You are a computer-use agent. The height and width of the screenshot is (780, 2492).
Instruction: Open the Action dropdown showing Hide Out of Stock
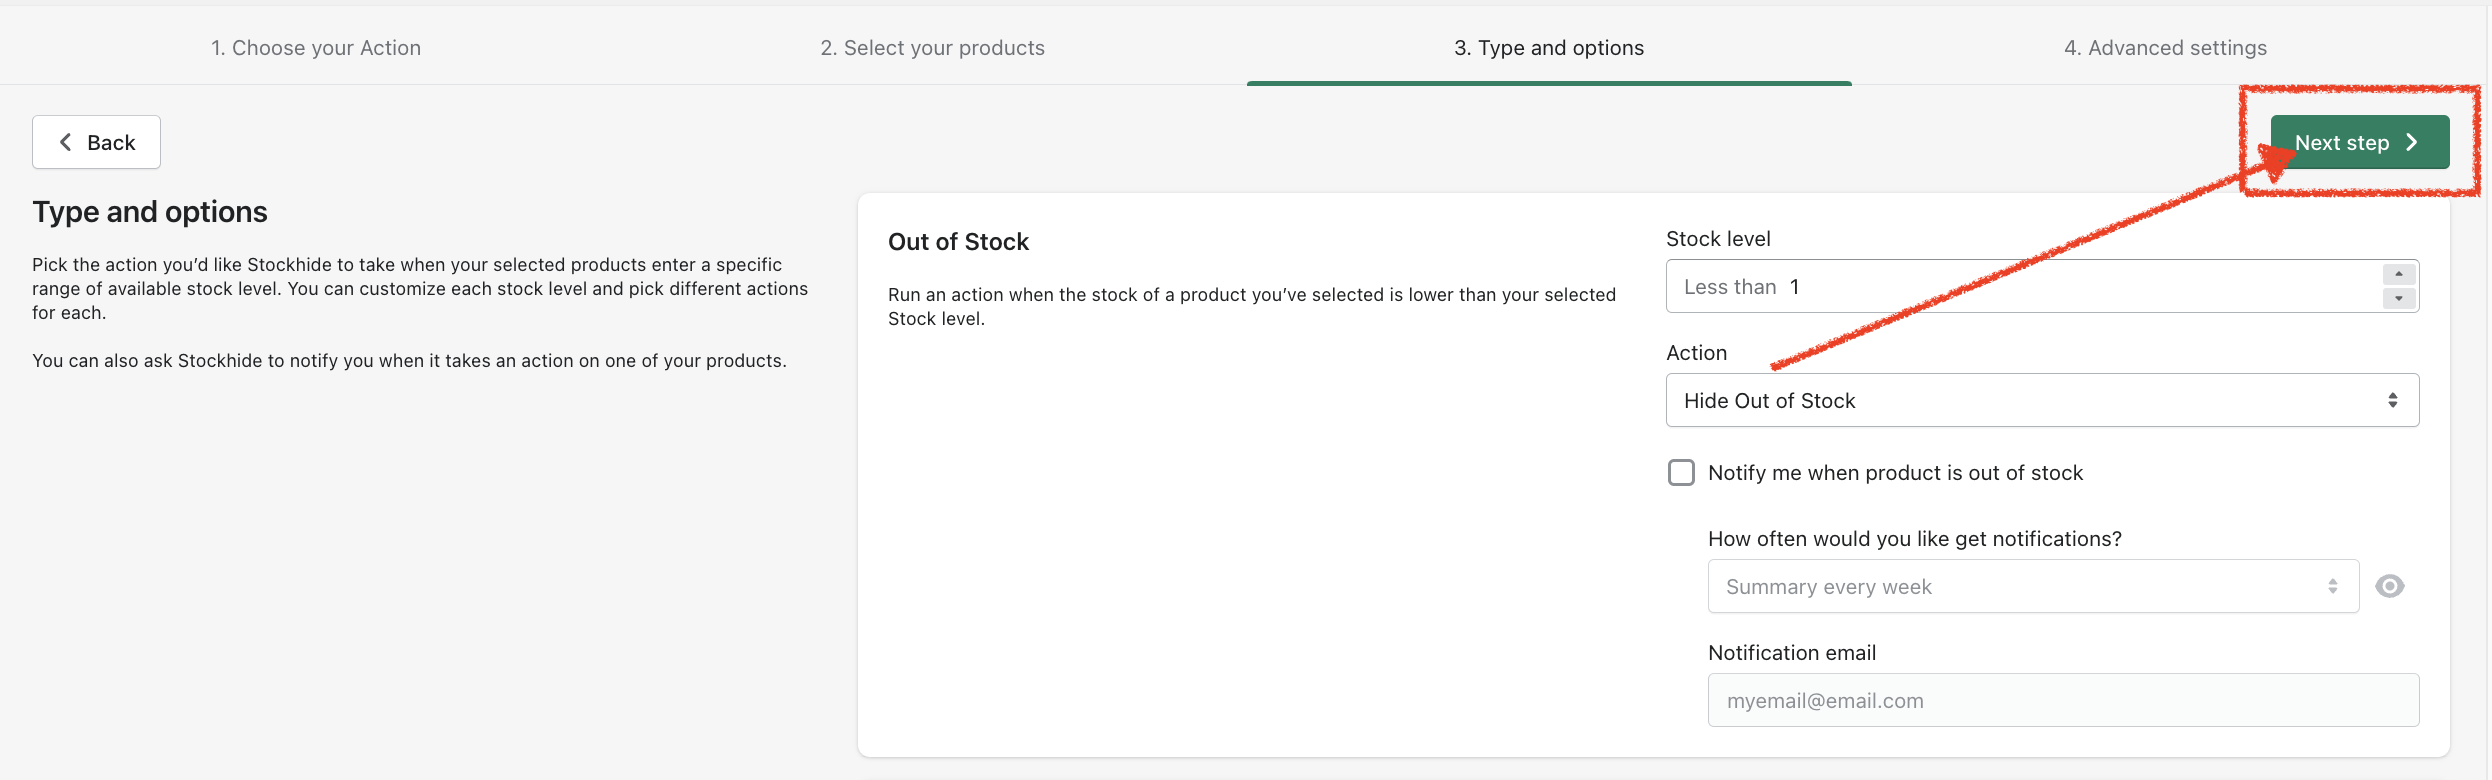(x=2040, y=400)
